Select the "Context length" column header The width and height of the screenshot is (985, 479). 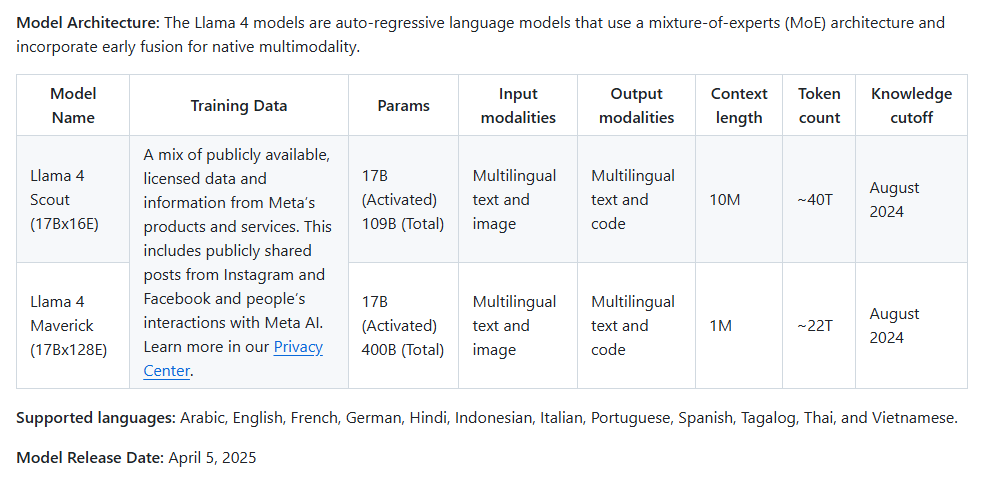pyautogui.click(x=739, y=105)
